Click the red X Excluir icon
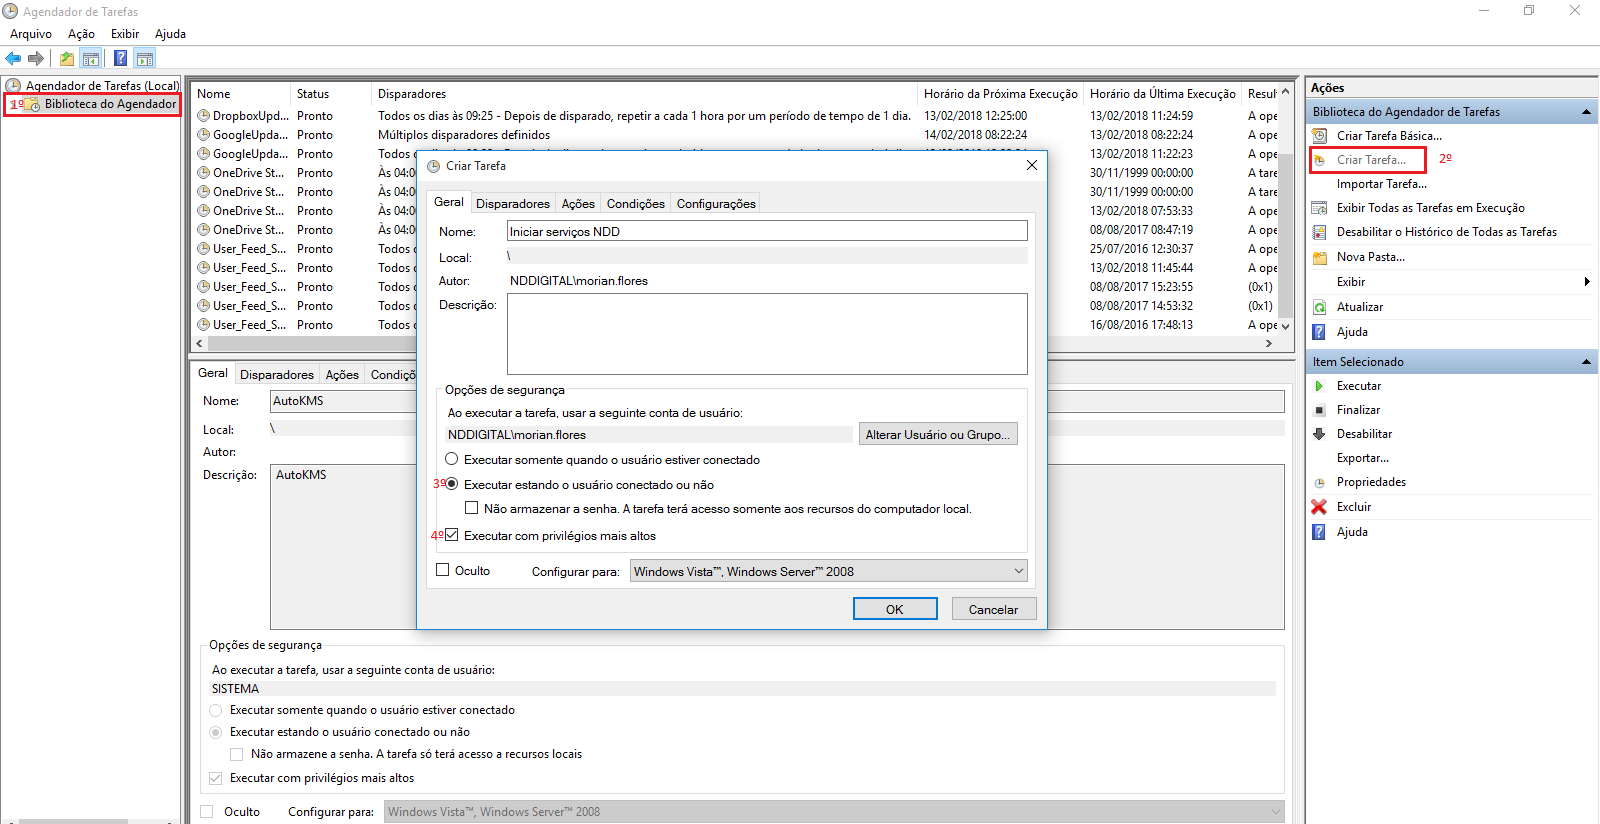 (x=1319, y=507)
